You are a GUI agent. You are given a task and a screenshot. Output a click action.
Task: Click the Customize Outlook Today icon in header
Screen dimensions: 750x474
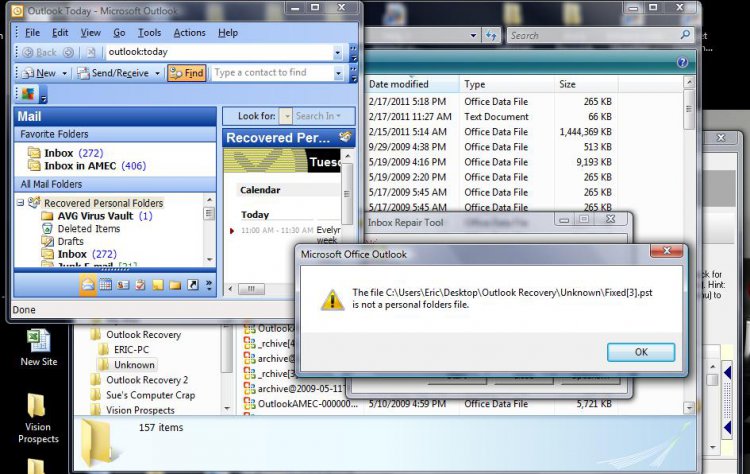tap(345, 137)
